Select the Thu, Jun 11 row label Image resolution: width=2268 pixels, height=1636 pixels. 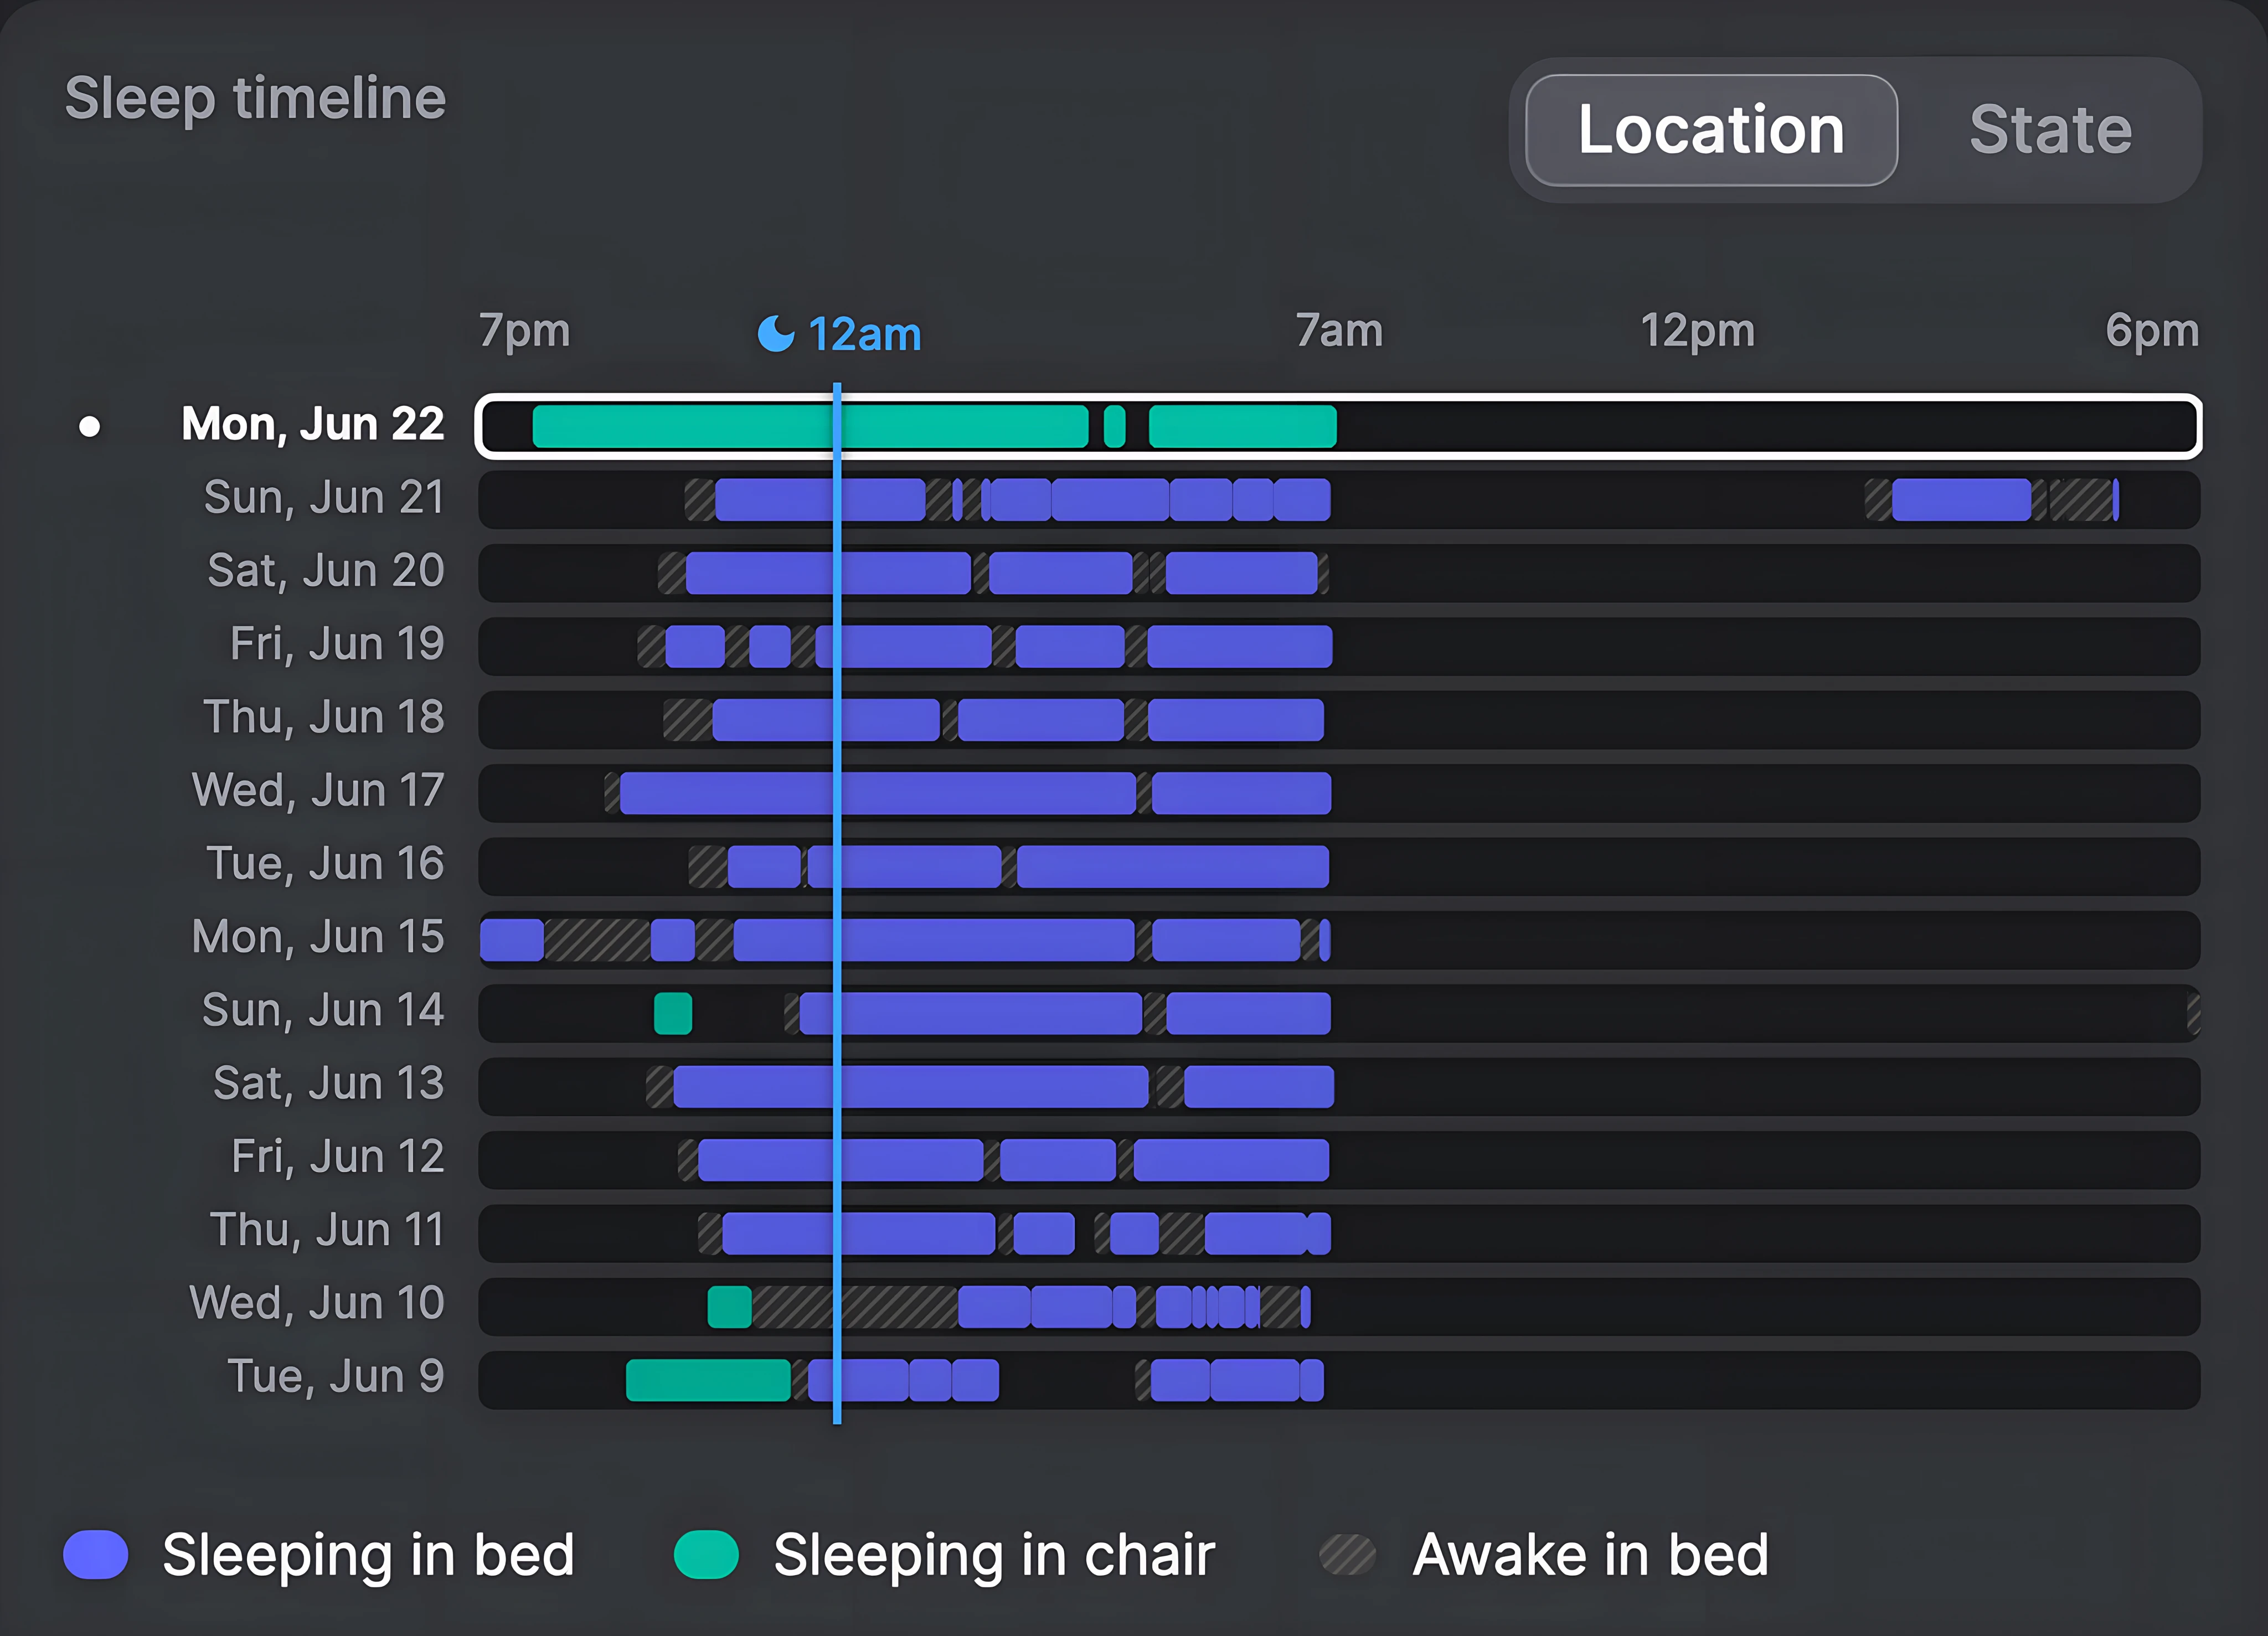(x=327, y=1230)
